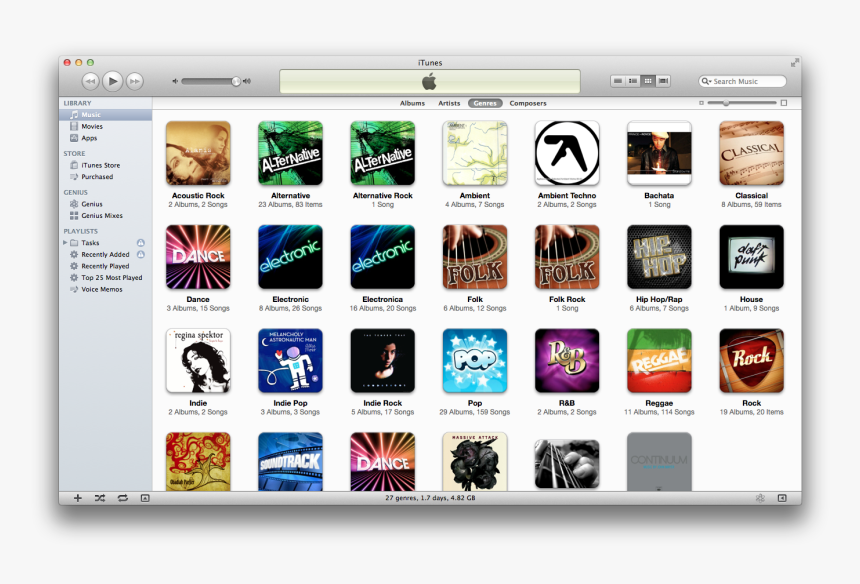Open the Electronica genre artwork
Image resolution: width=860 pixels, height=584 pixels.
pyautogui.click(x=383, y=257)
